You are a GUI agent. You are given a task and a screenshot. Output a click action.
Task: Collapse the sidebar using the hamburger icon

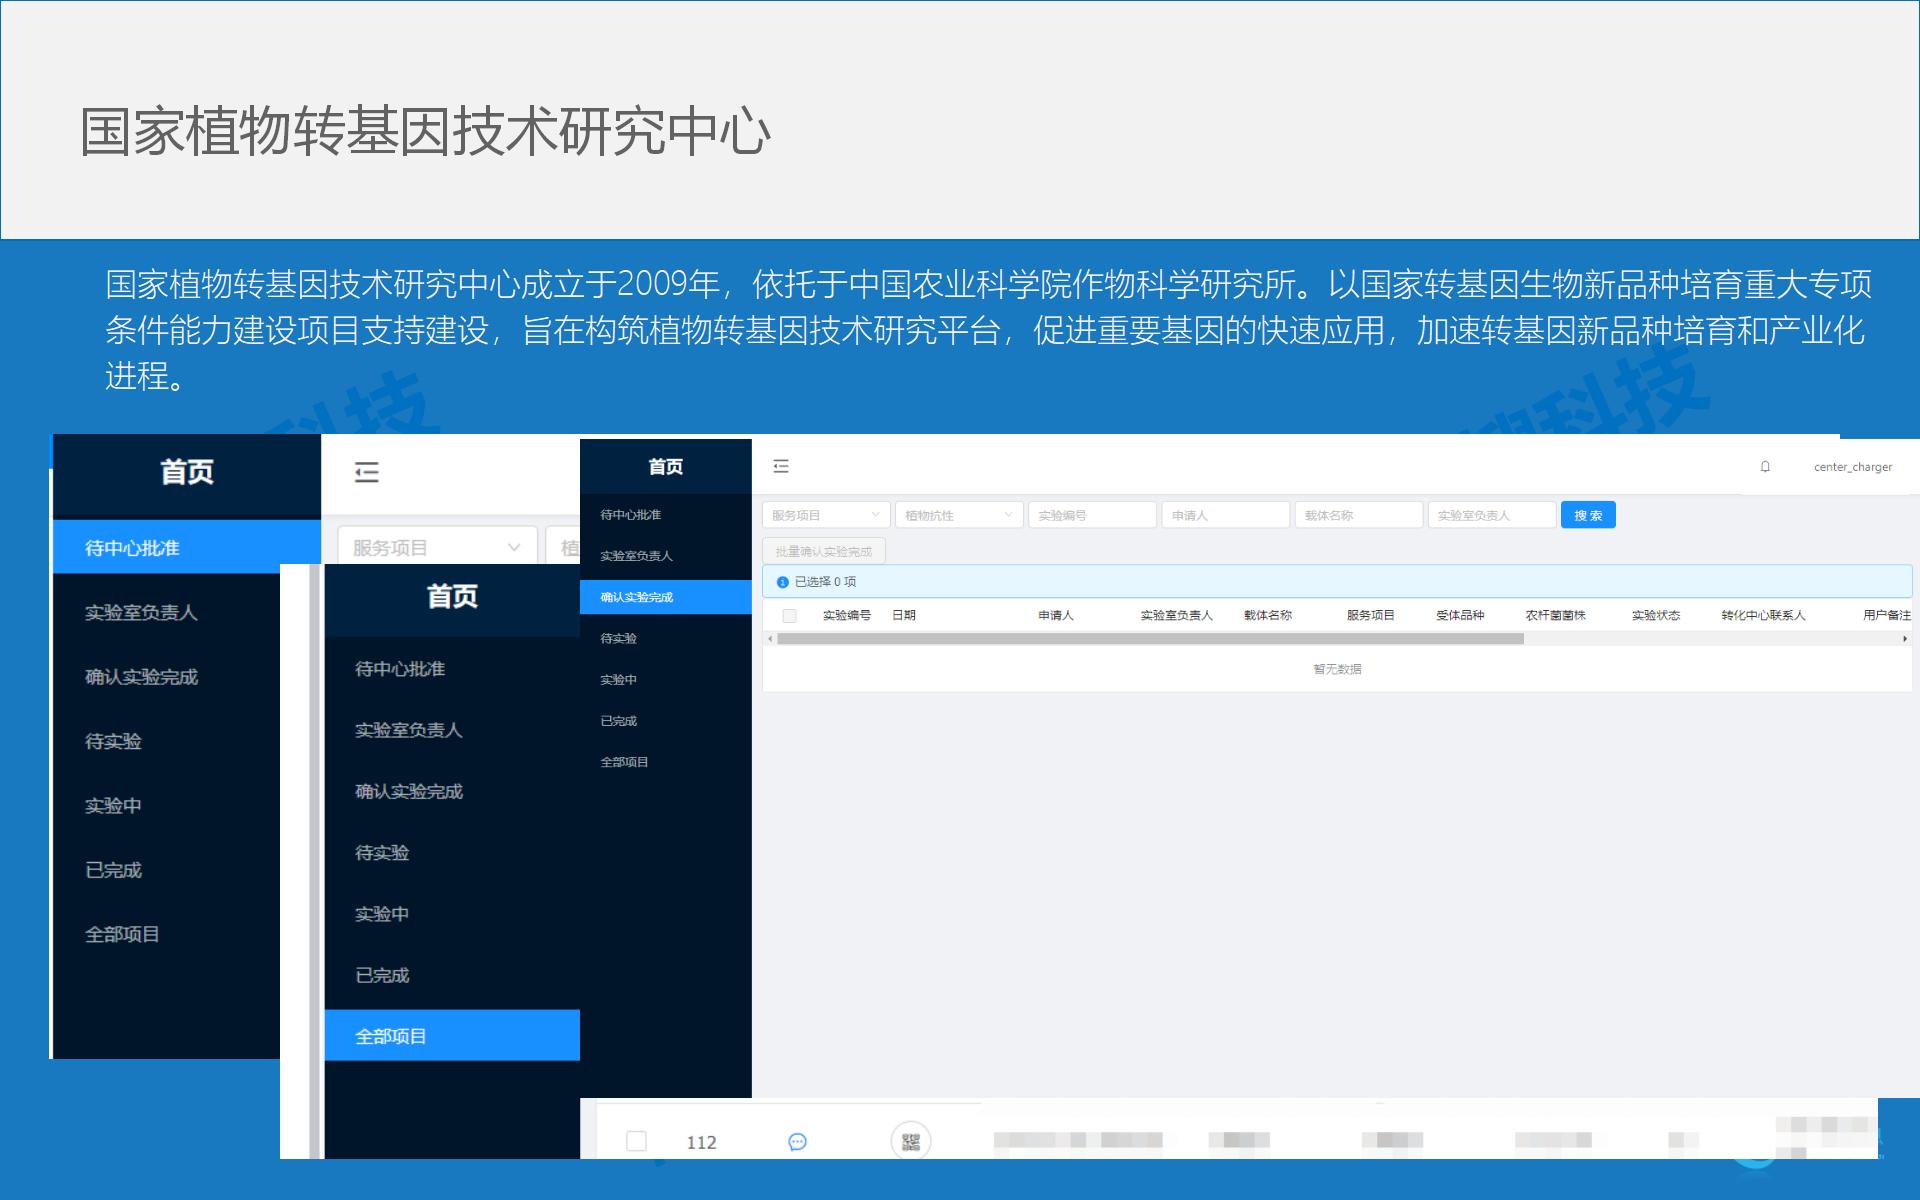tap(781, 466)
